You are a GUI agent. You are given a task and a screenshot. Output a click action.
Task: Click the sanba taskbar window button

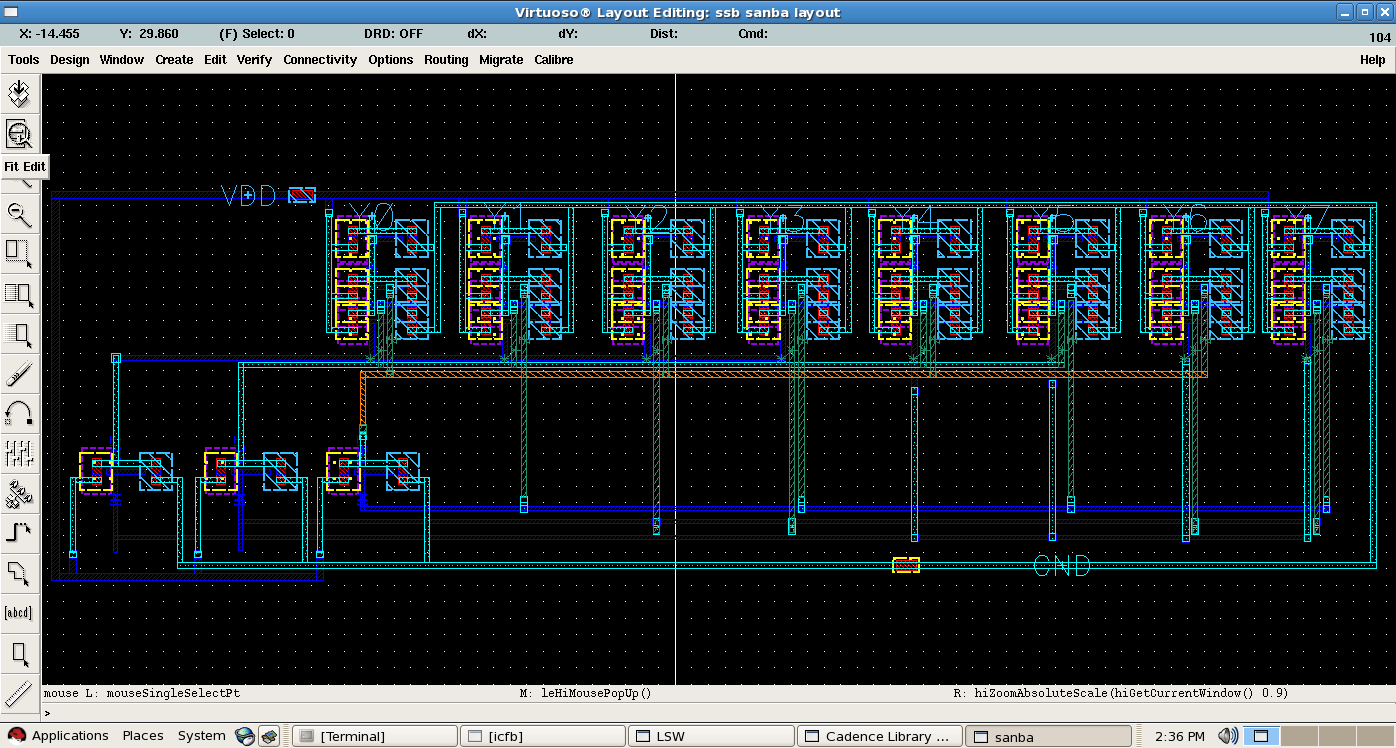coord(1047,737)
